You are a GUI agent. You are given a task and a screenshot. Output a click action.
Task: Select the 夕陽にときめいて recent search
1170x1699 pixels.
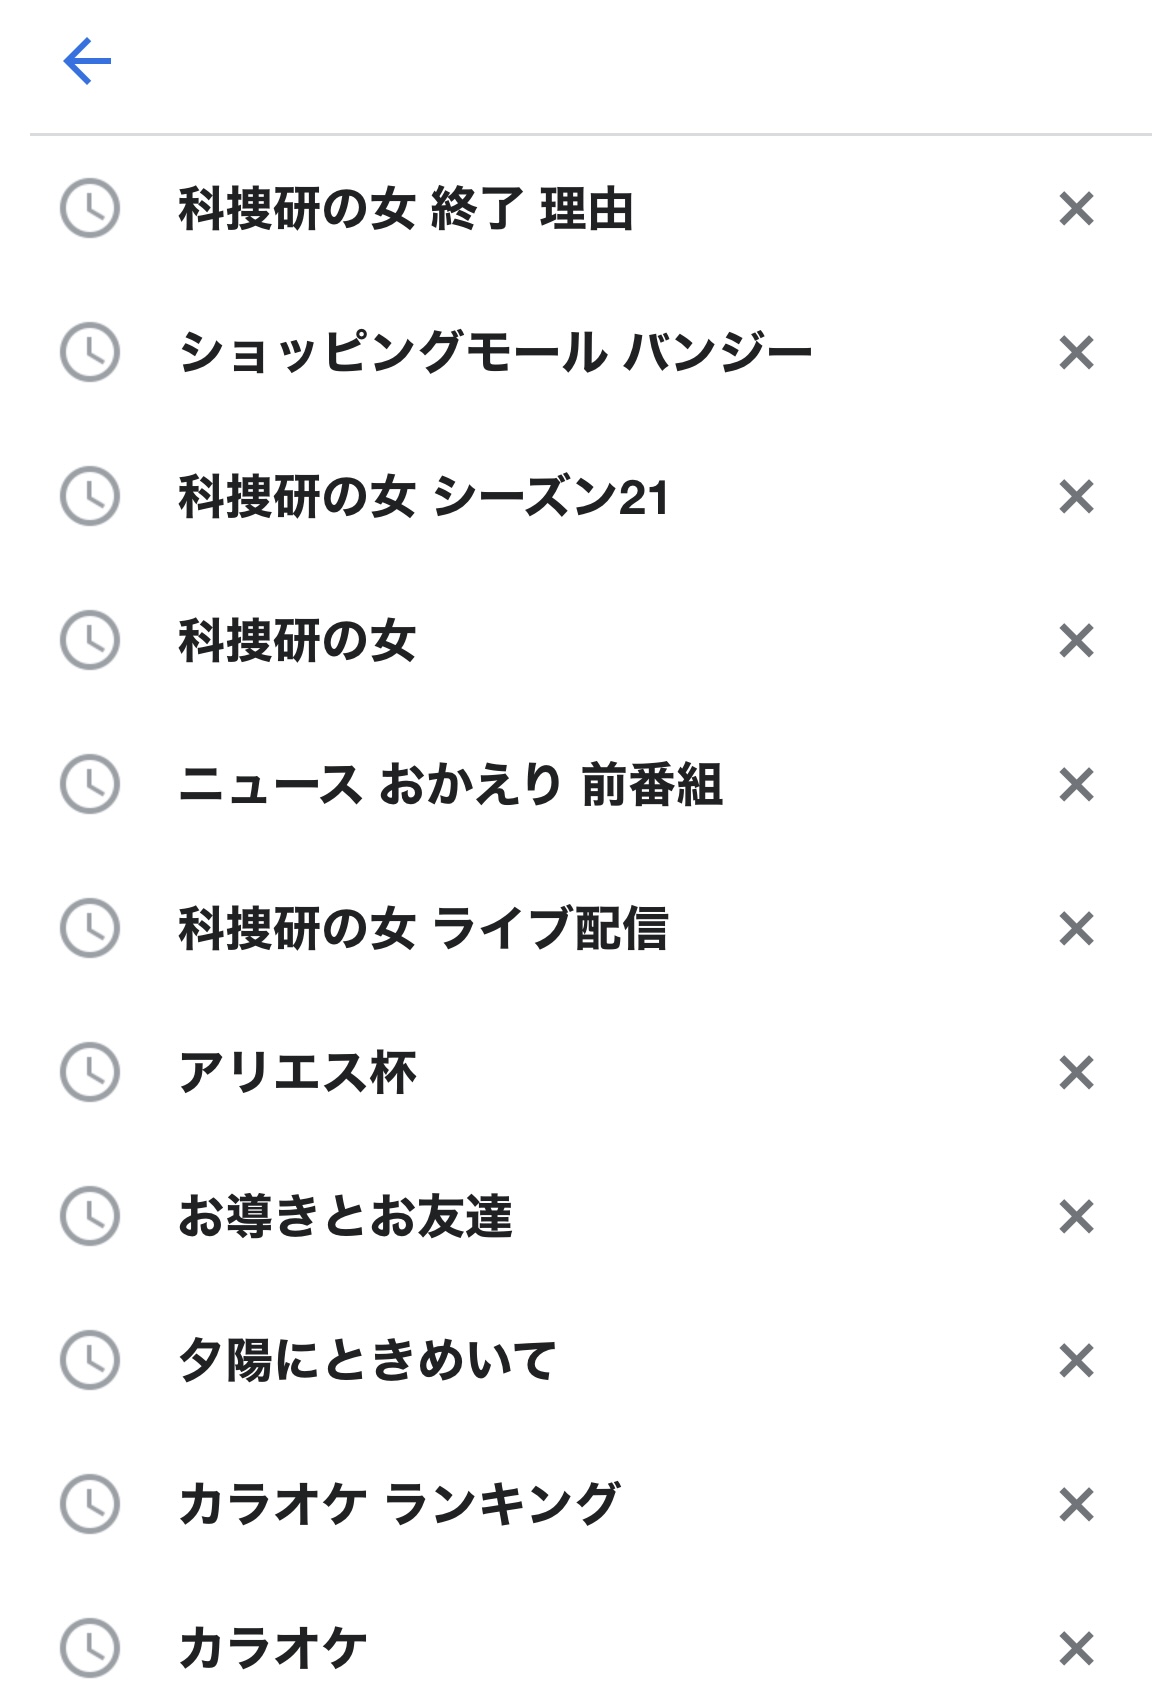click(366, 1361)
